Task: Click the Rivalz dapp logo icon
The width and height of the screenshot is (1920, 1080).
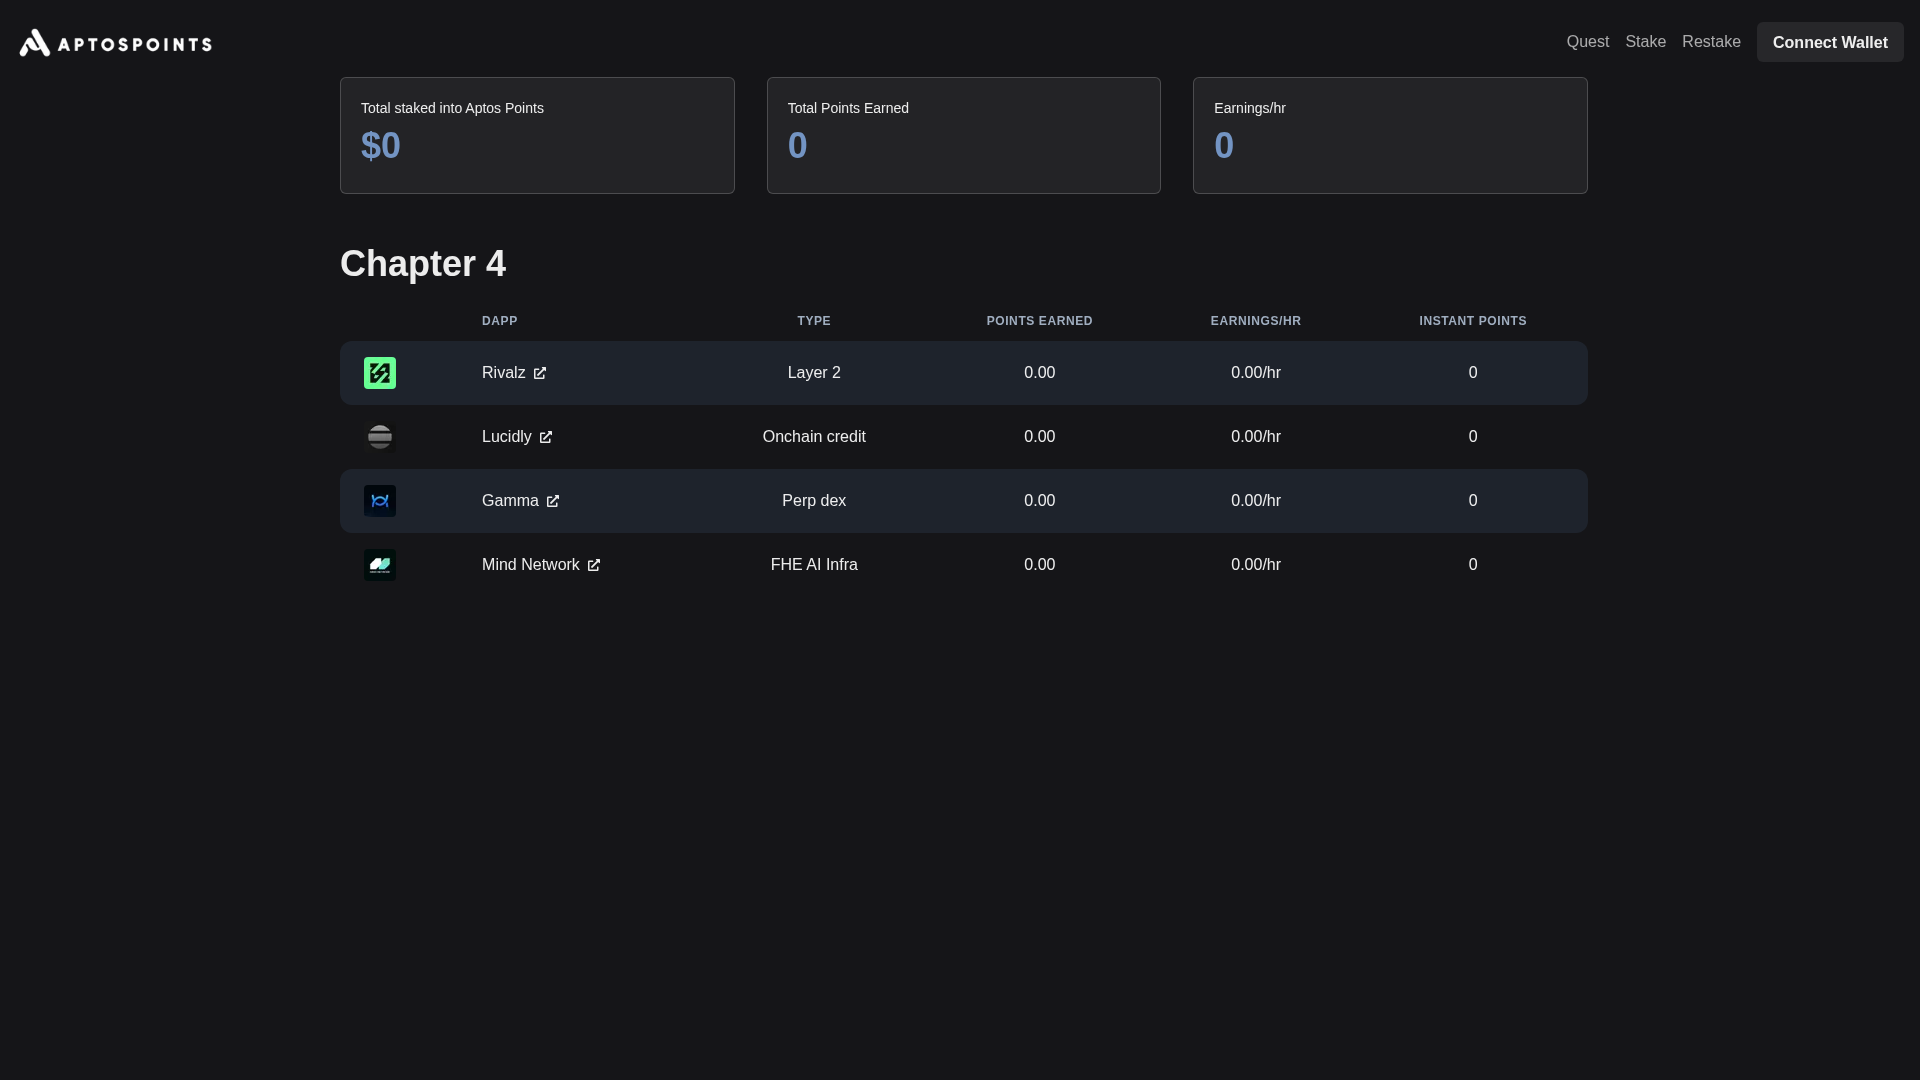Action: pyautogui.click(x=380, y=373)
